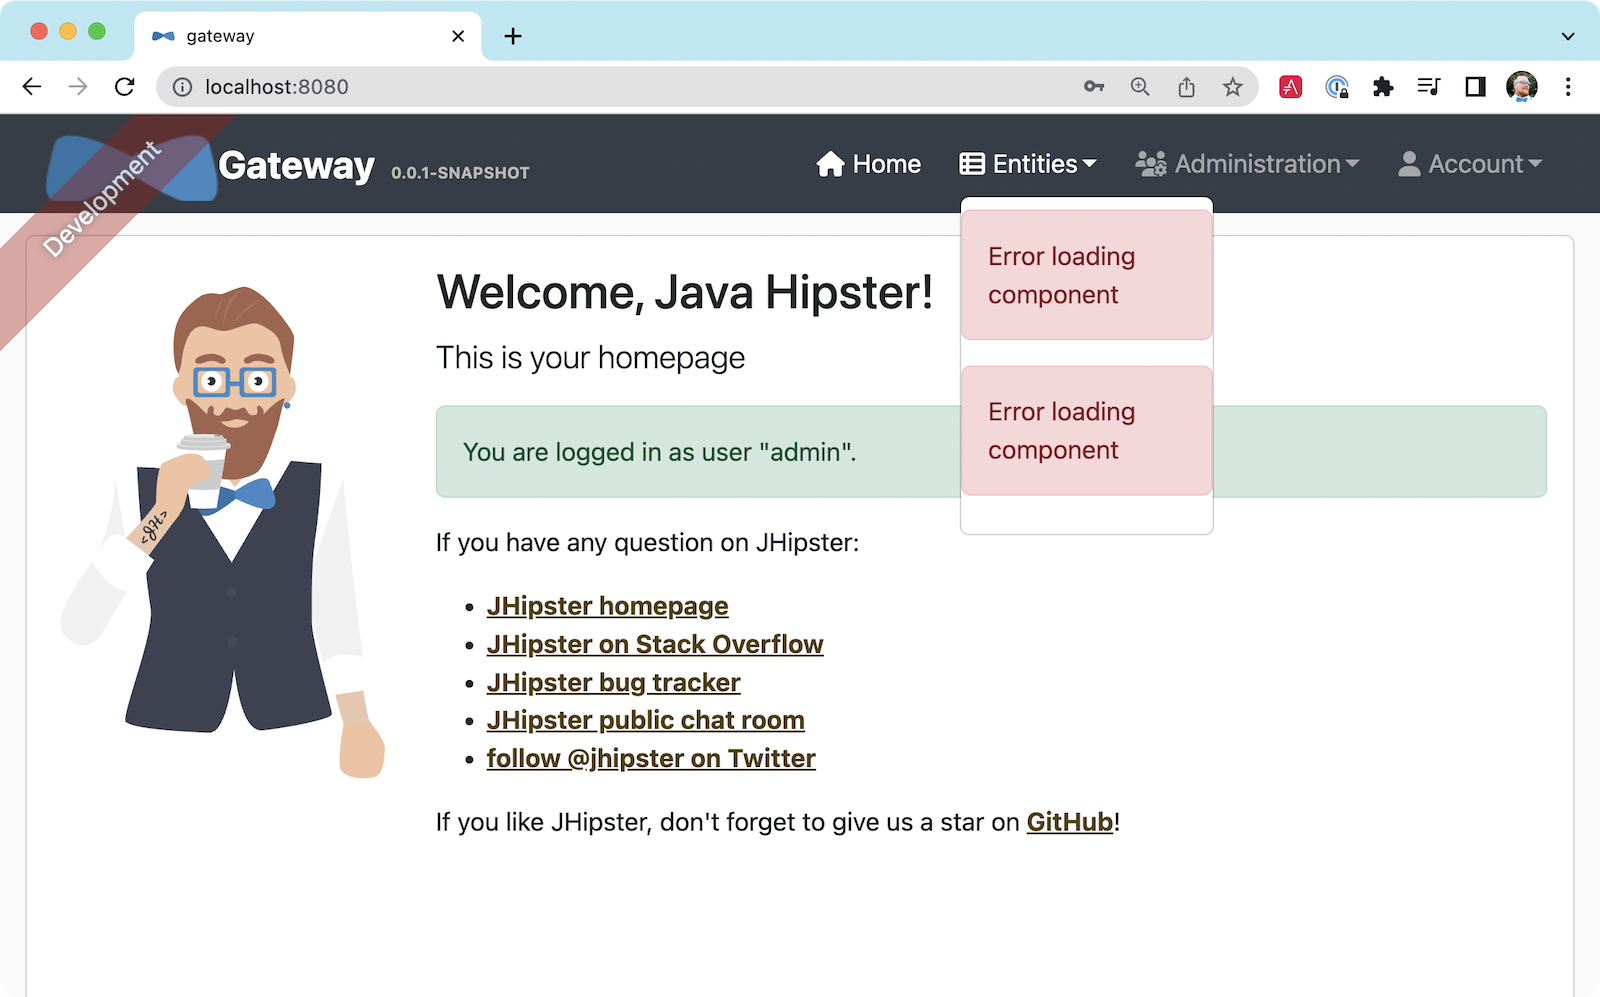Open the media controls playlist icon
The width and height of the screenshot is (1600, 997).
point(1429,87)
